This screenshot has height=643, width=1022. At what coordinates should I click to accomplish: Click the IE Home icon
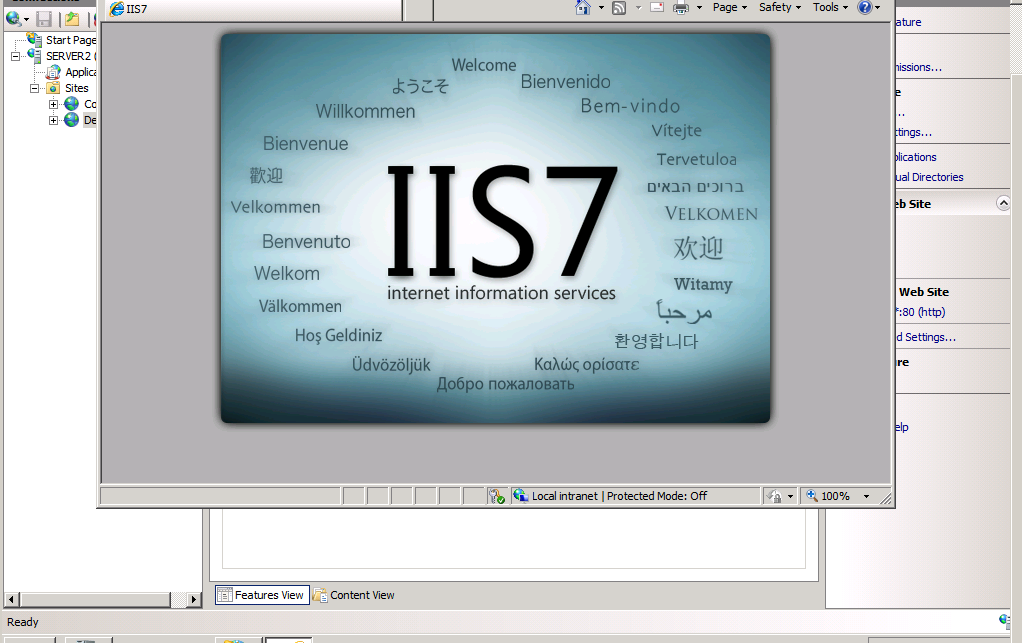(583, 7)
